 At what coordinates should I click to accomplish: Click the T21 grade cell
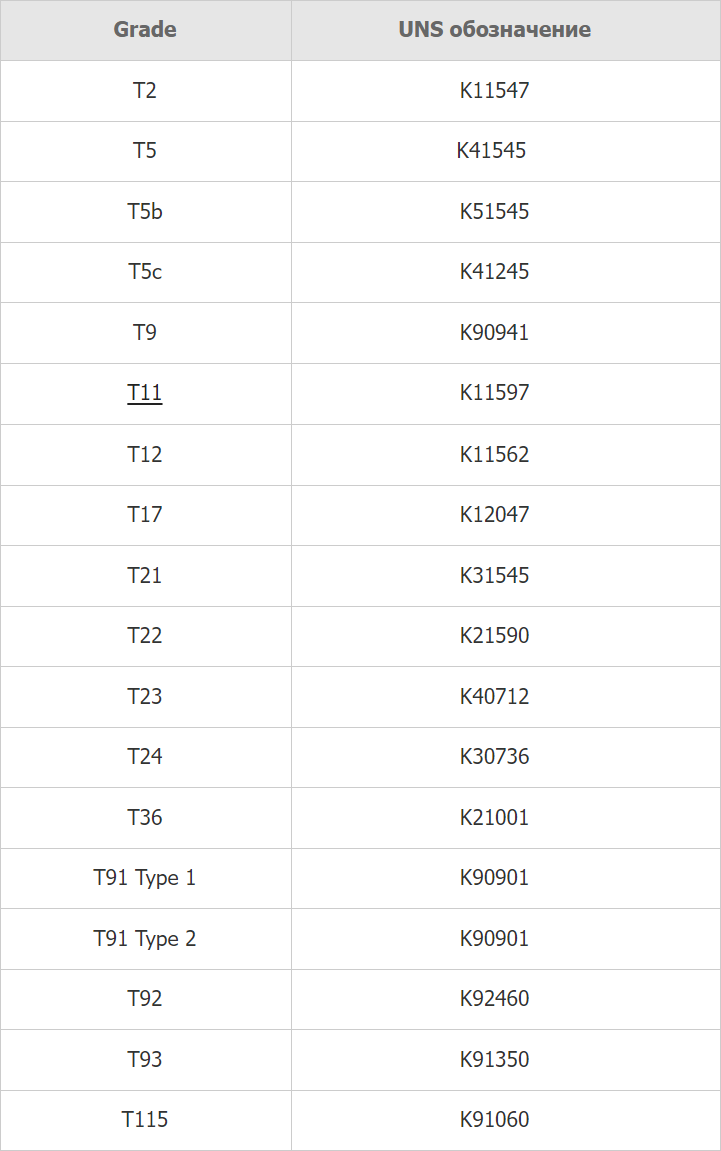click(145, 576)
